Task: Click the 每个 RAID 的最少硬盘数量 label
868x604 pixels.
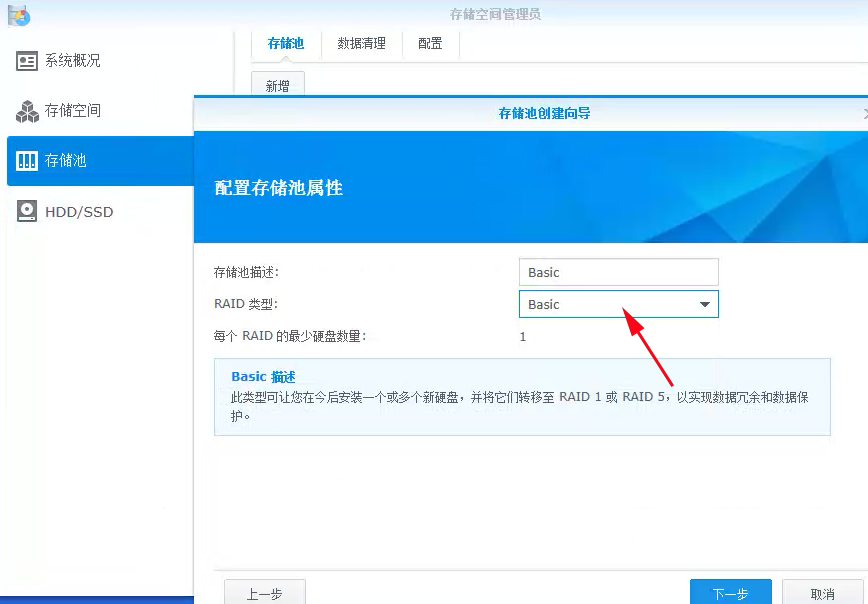Action: point(290,336)
